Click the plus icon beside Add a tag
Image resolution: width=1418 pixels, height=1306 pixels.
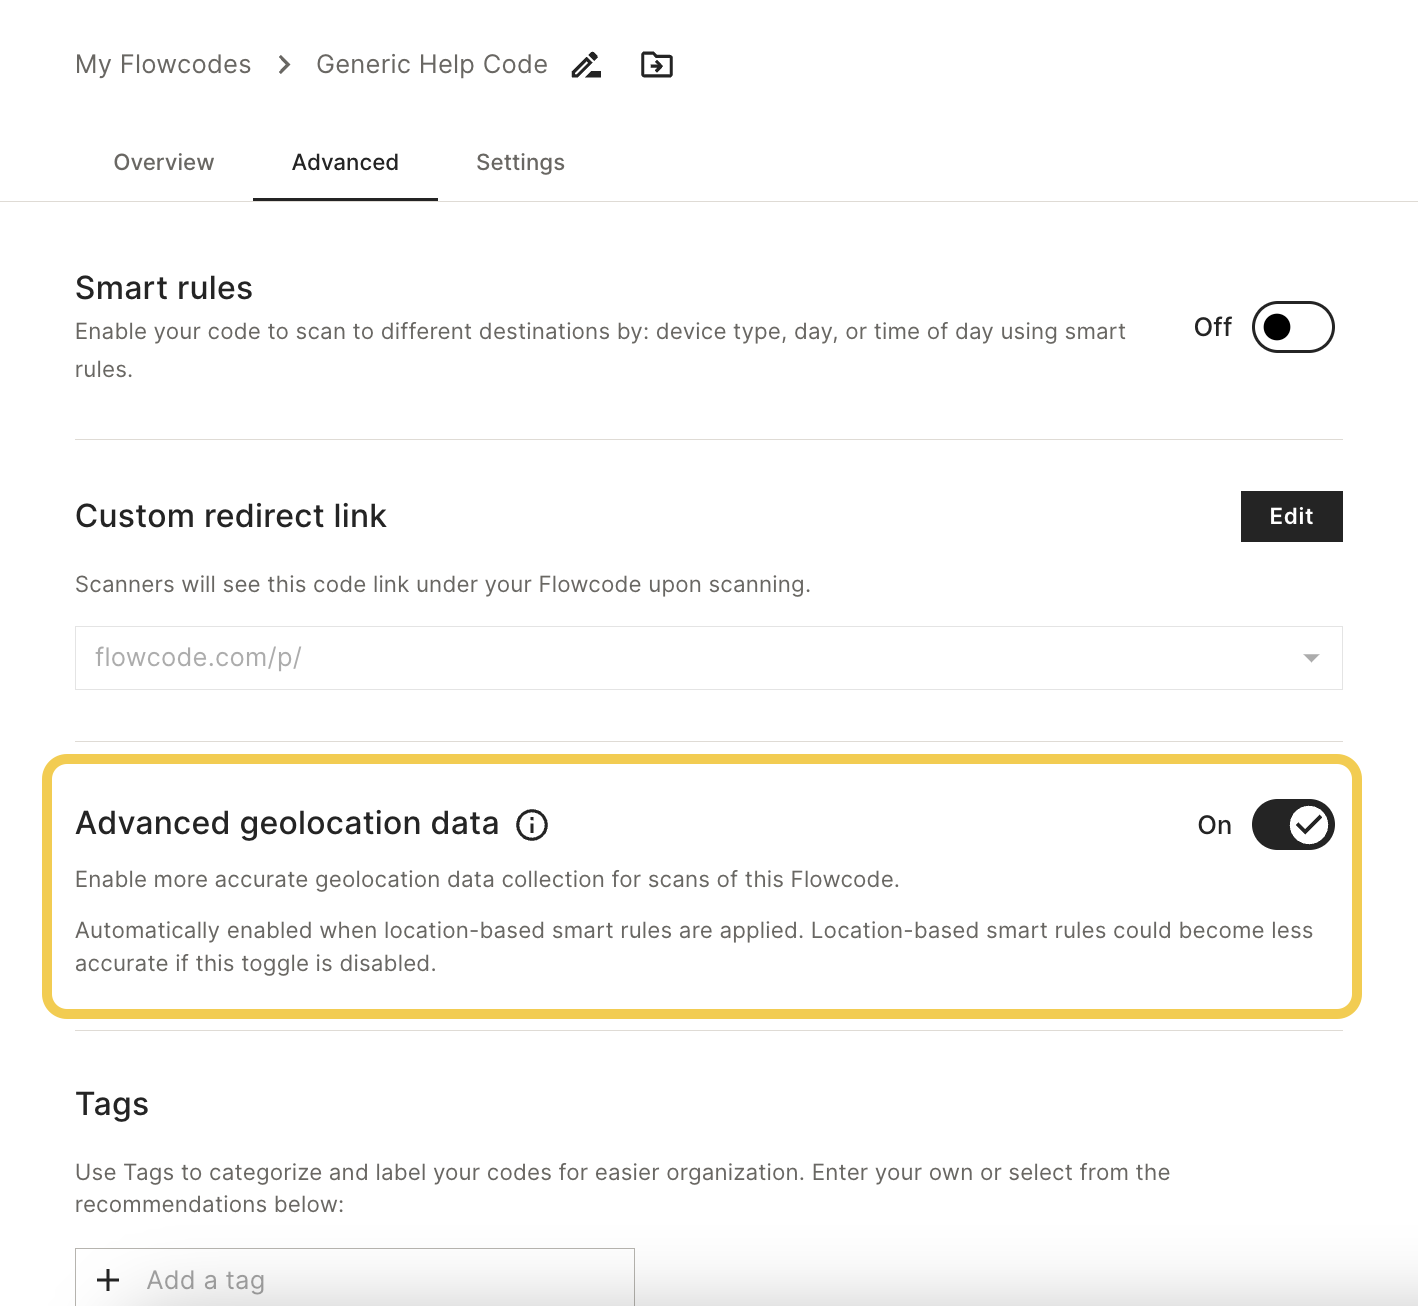108,1280
